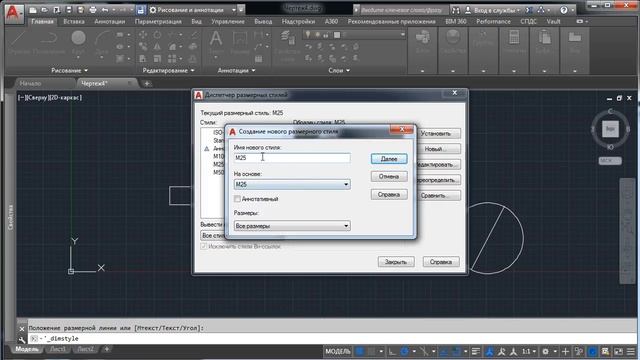Expand the Рисование panel
The width and height of the screenshot is (640, 360).
point(69,71)
